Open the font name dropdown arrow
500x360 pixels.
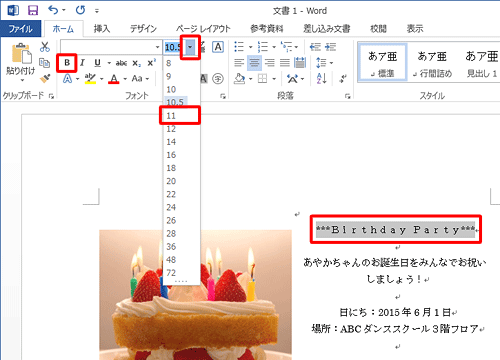157,47
